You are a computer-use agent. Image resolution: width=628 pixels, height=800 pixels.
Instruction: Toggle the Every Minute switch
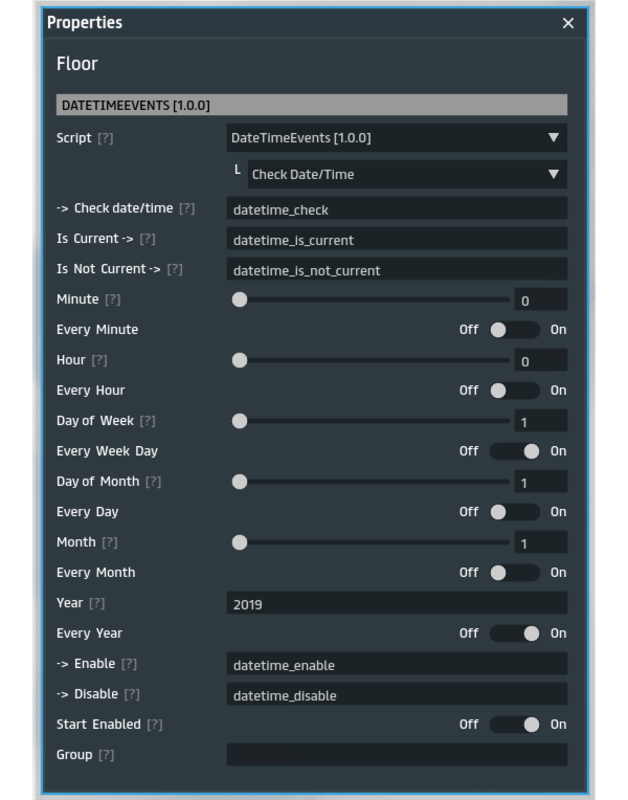[x=514, y=330]
